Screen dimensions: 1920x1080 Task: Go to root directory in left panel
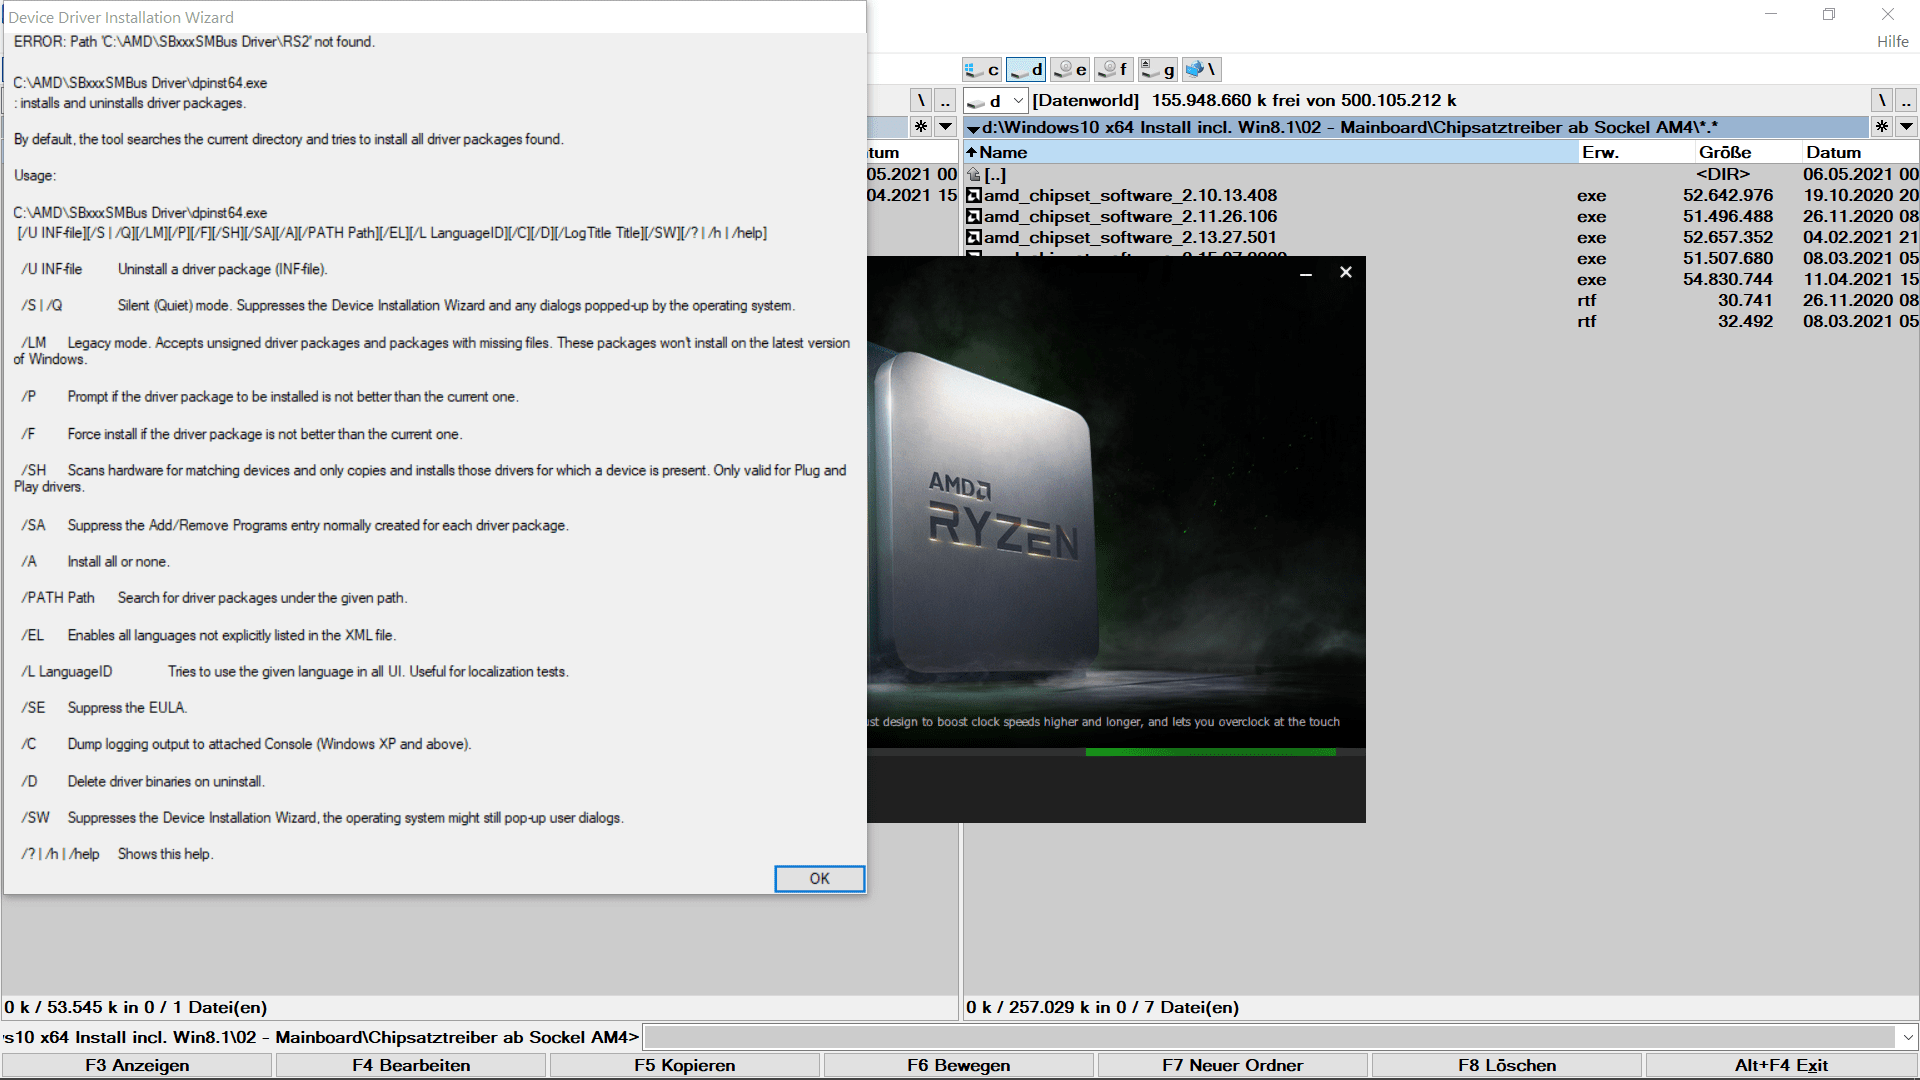click(x=921, y=100)
